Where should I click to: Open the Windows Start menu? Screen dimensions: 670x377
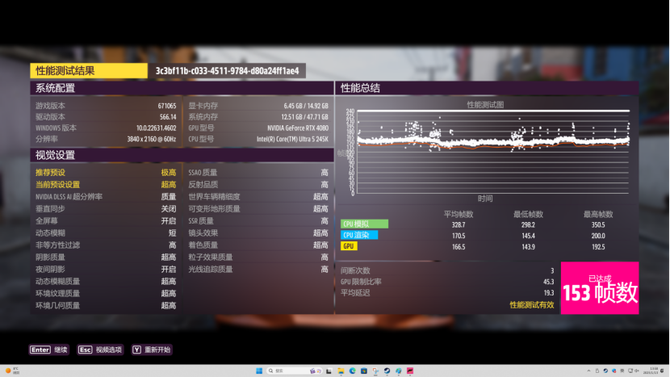(259, 371)
